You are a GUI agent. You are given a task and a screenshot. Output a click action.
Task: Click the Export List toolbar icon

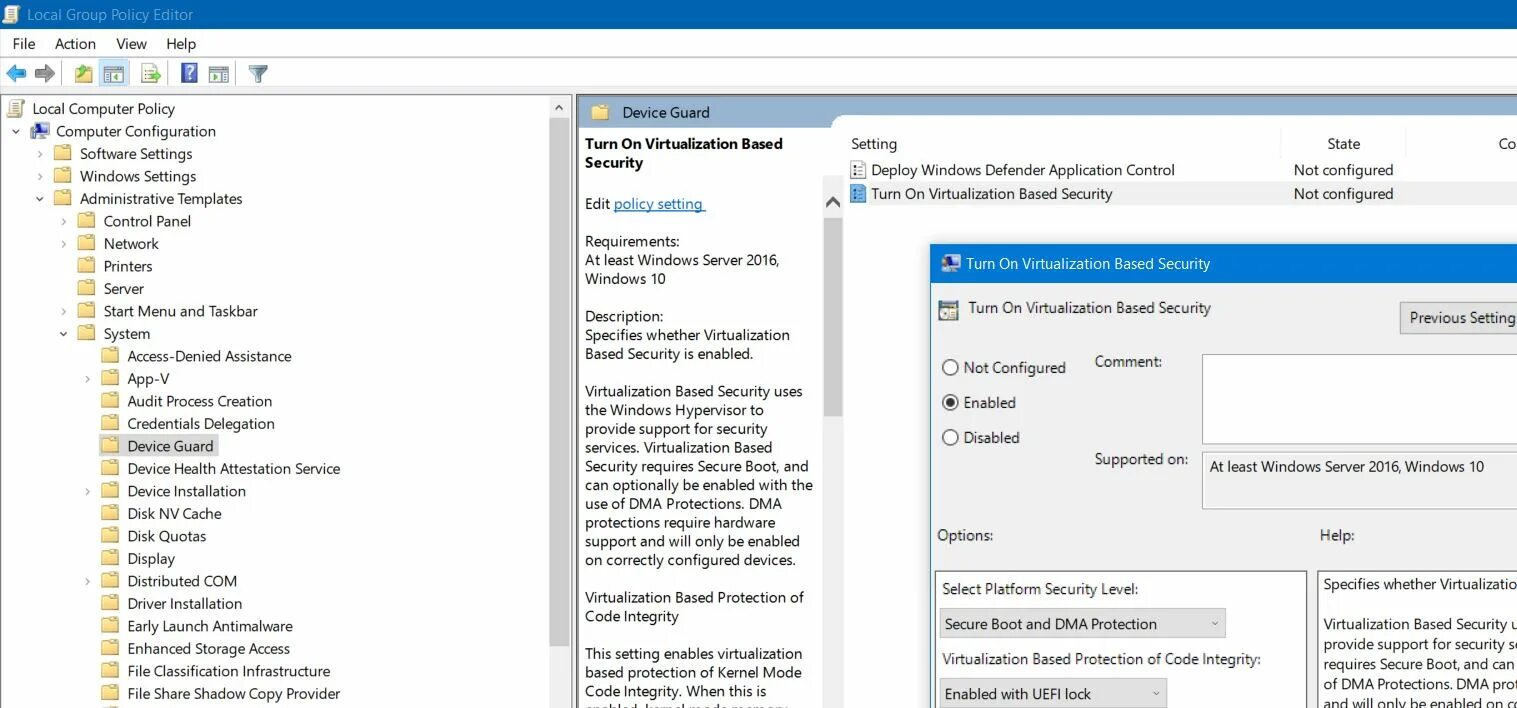[151, 73]
